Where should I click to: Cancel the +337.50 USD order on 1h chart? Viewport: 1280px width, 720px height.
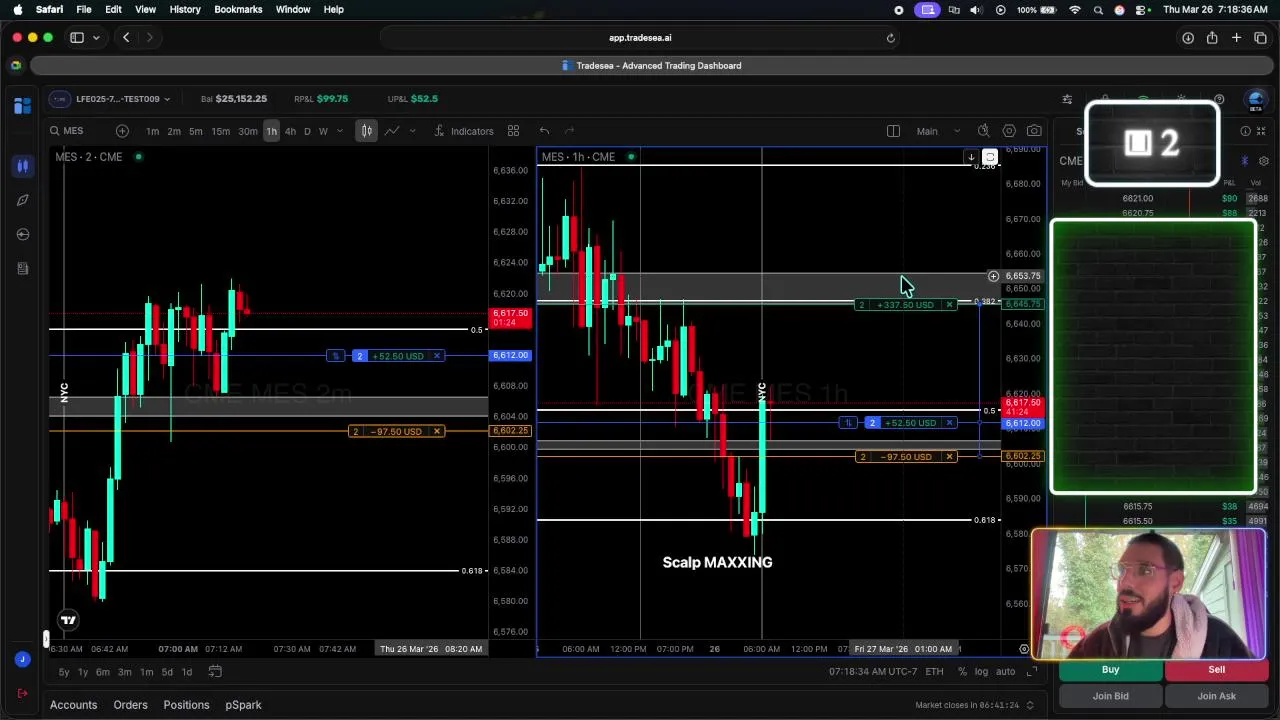949,304
